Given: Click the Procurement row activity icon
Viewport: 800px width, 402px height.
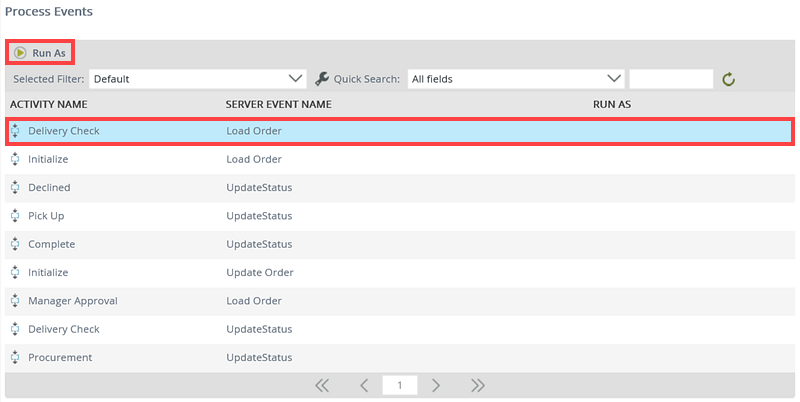Looking at the screenshot, I should 15,357.
